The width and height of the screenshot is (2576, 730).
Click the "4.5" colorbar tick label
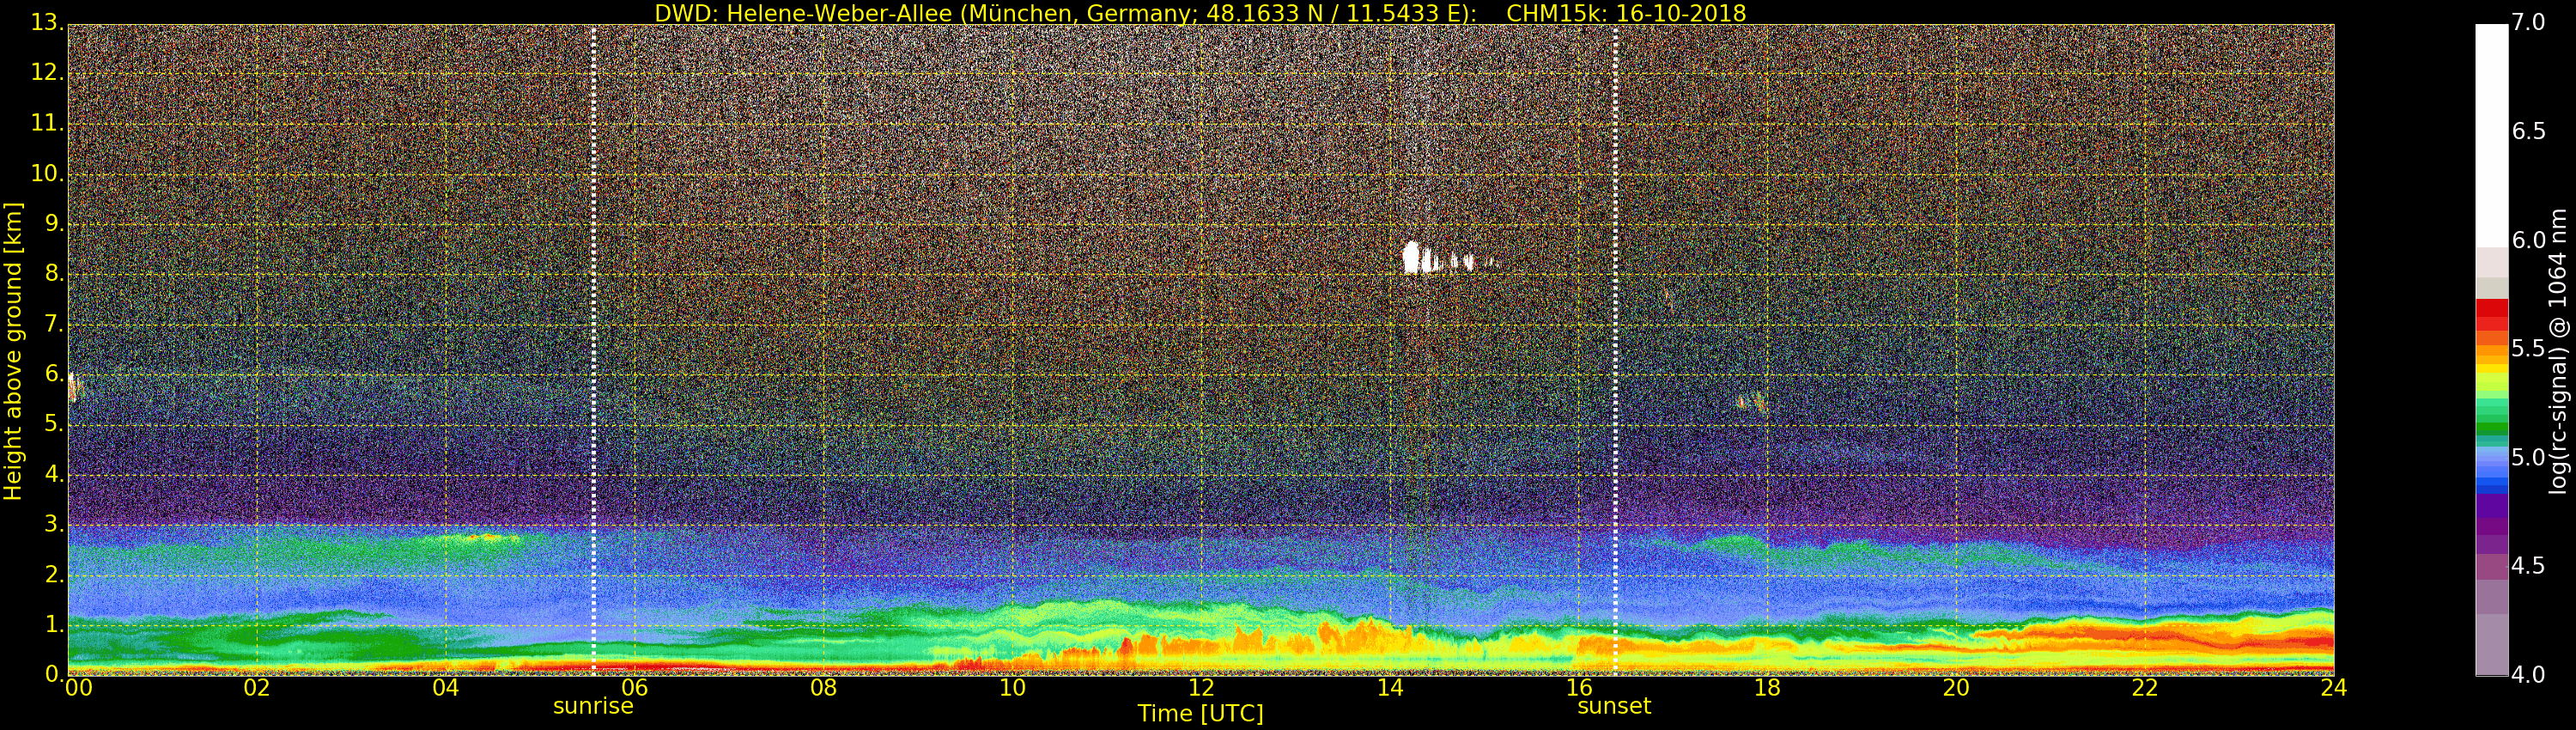(x=2528, y=567)
